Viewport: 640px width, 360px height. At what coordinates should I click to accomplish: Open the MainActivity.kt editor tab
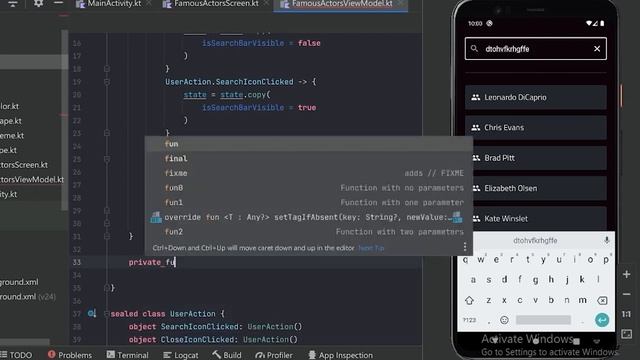point(114,4)
